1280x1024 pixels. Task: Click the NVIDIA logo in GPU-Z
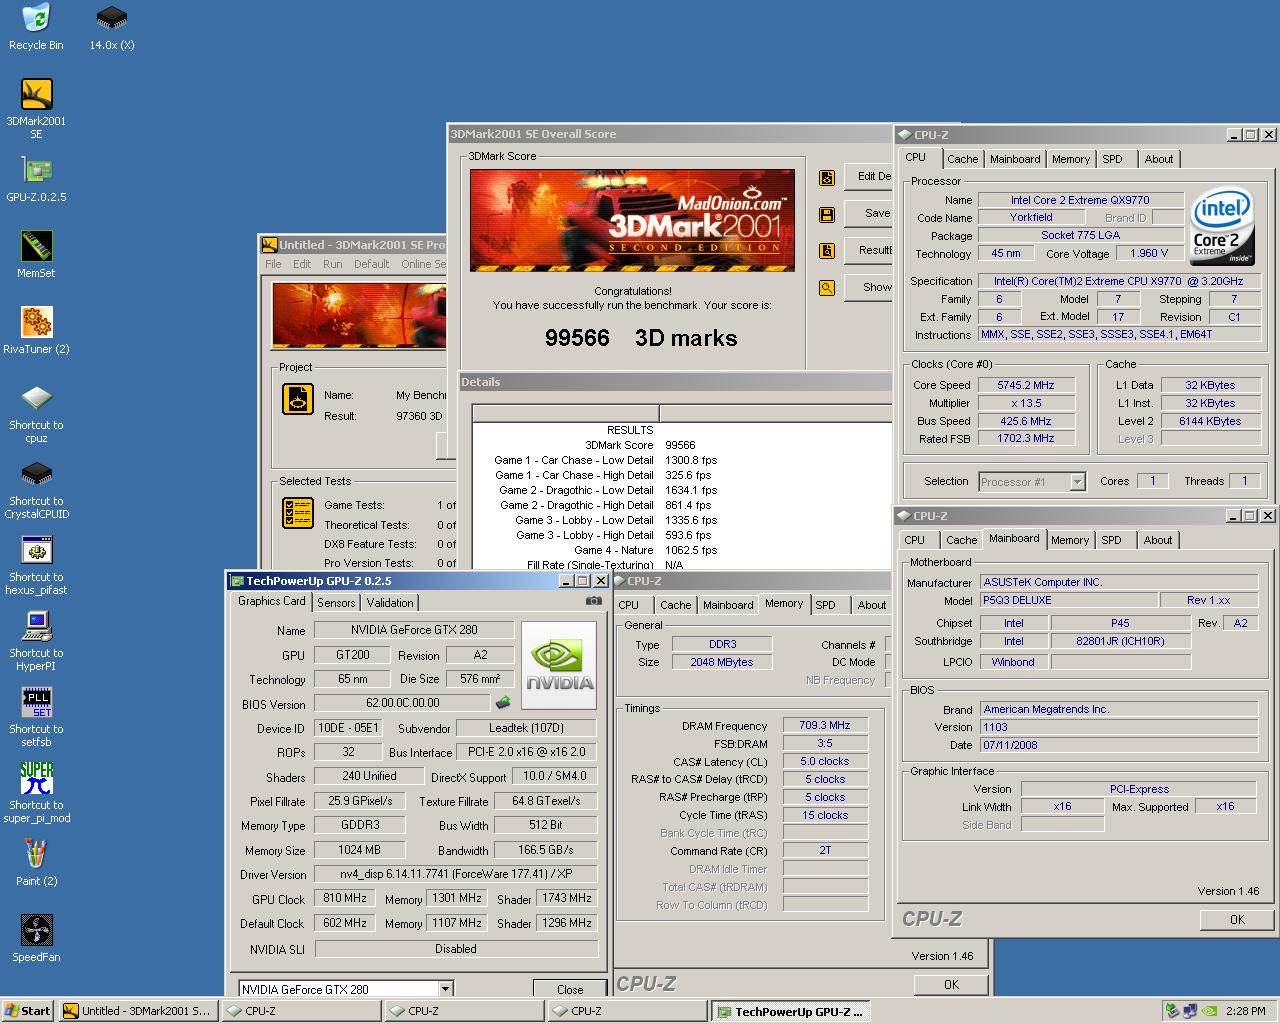pyautogui.click(x=560, y=666)
